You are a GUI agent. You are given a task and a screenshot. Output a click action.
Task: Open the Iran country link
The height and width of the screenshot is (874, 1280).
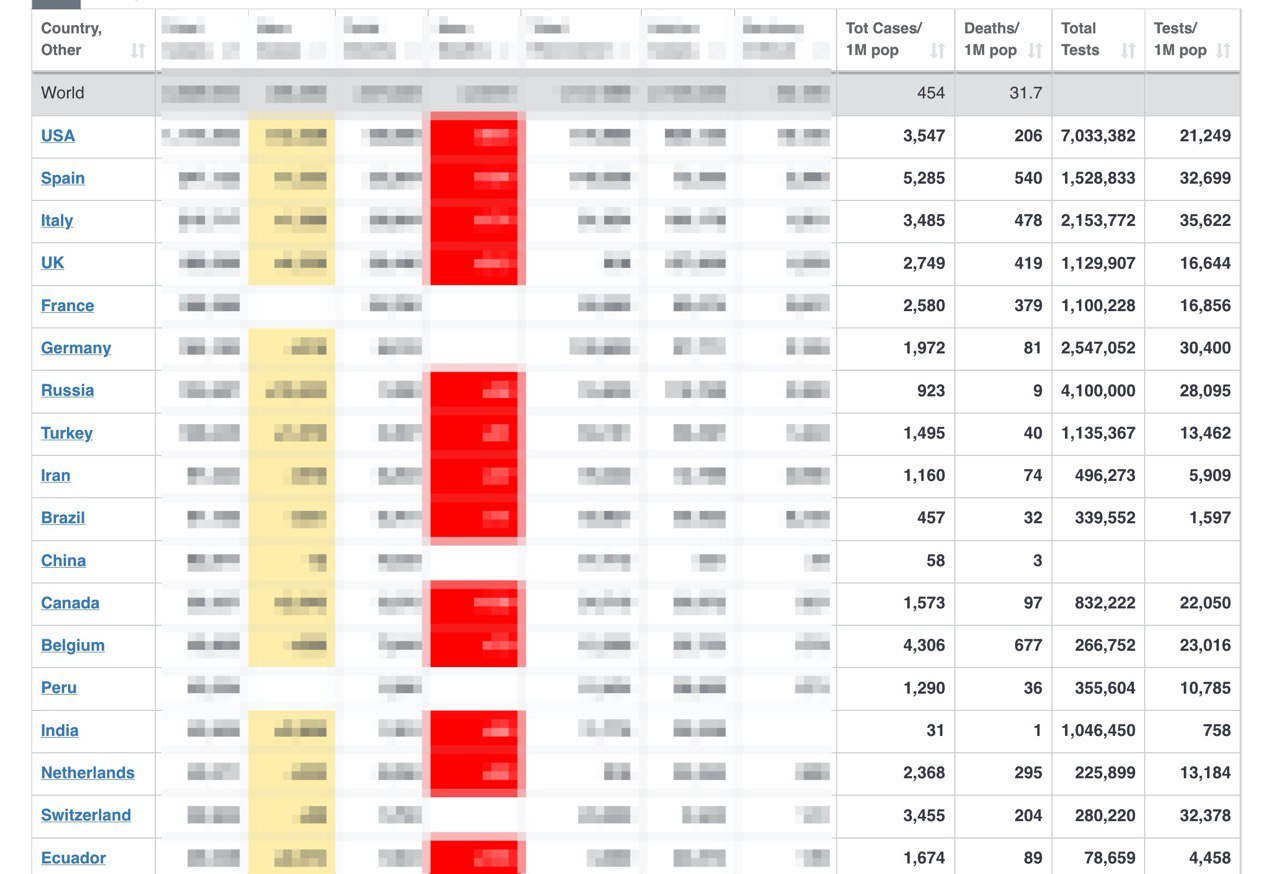[x=56, y=476]
